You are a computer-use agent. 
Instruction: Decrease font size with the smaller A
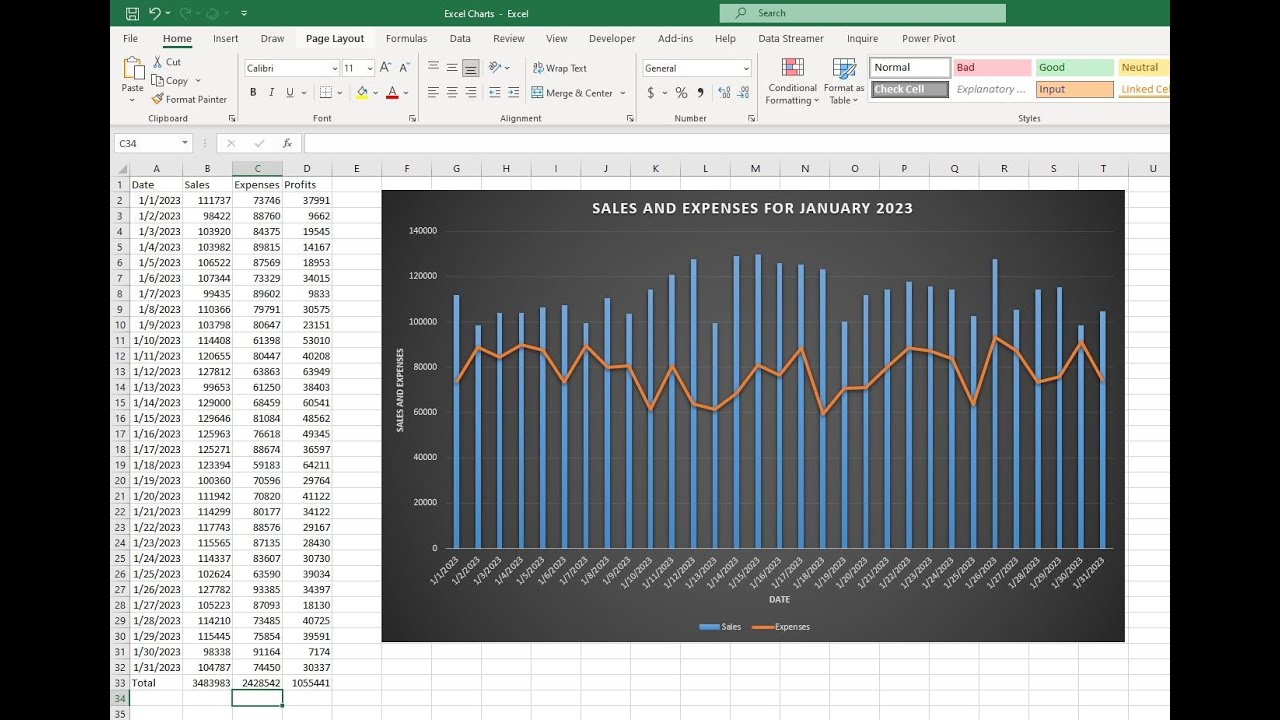(x=404, y=68)
